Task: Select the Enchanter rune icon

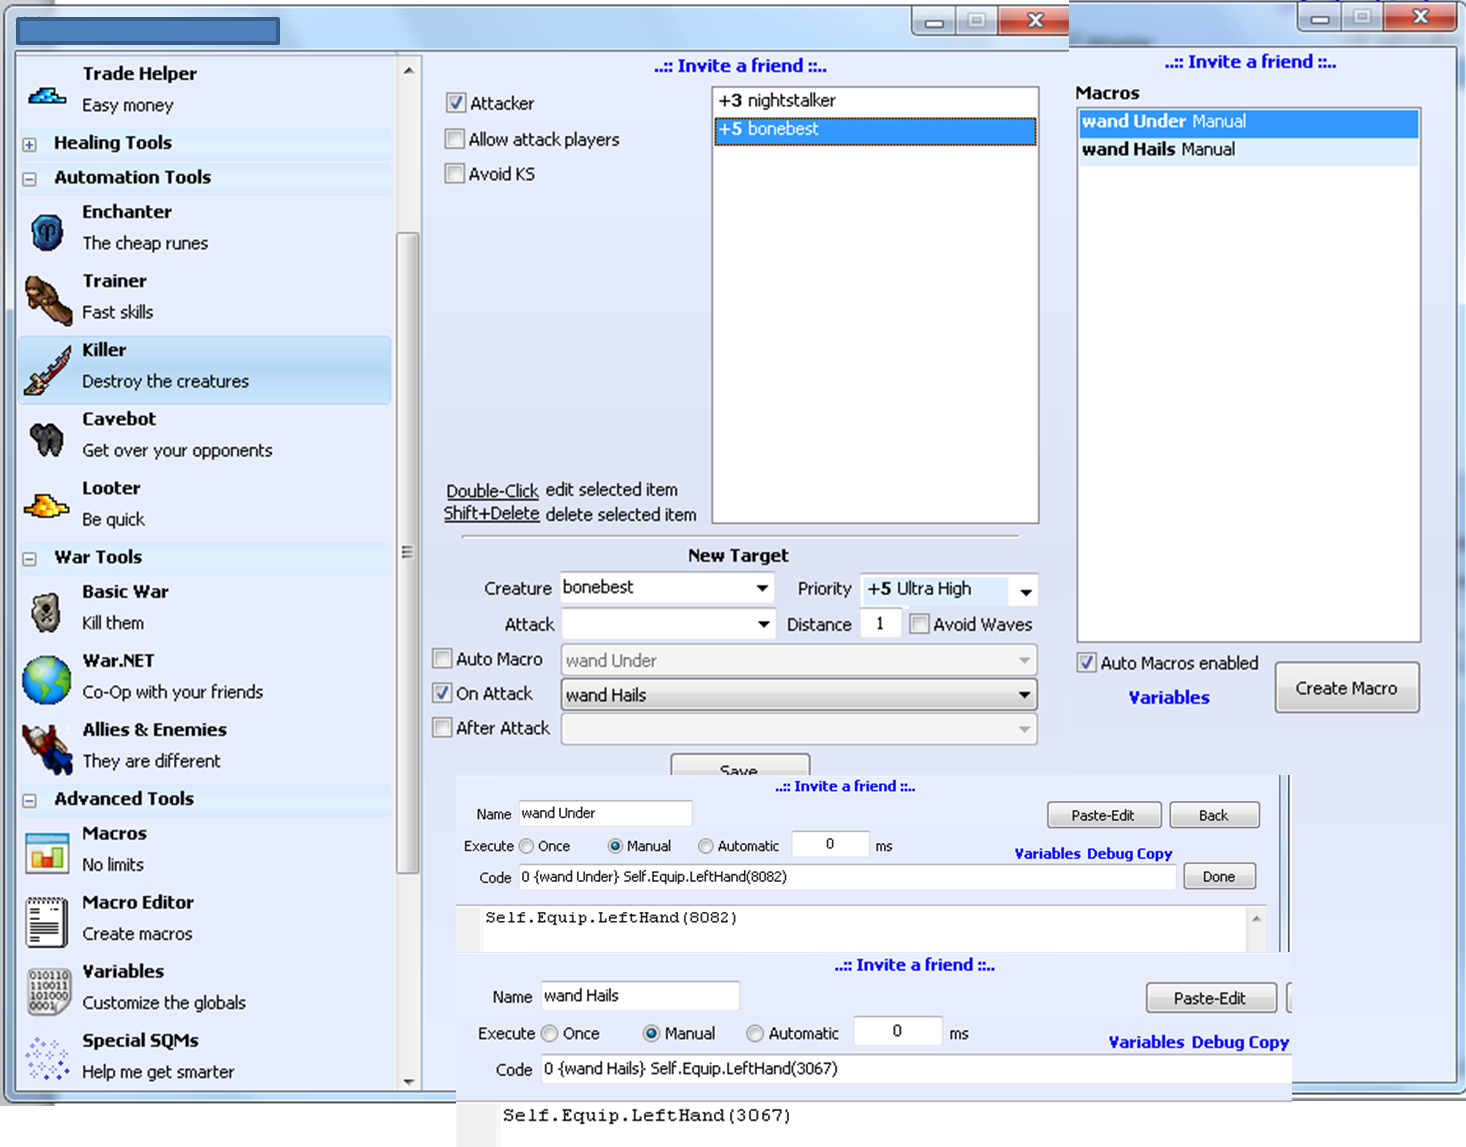Action: 47,232
